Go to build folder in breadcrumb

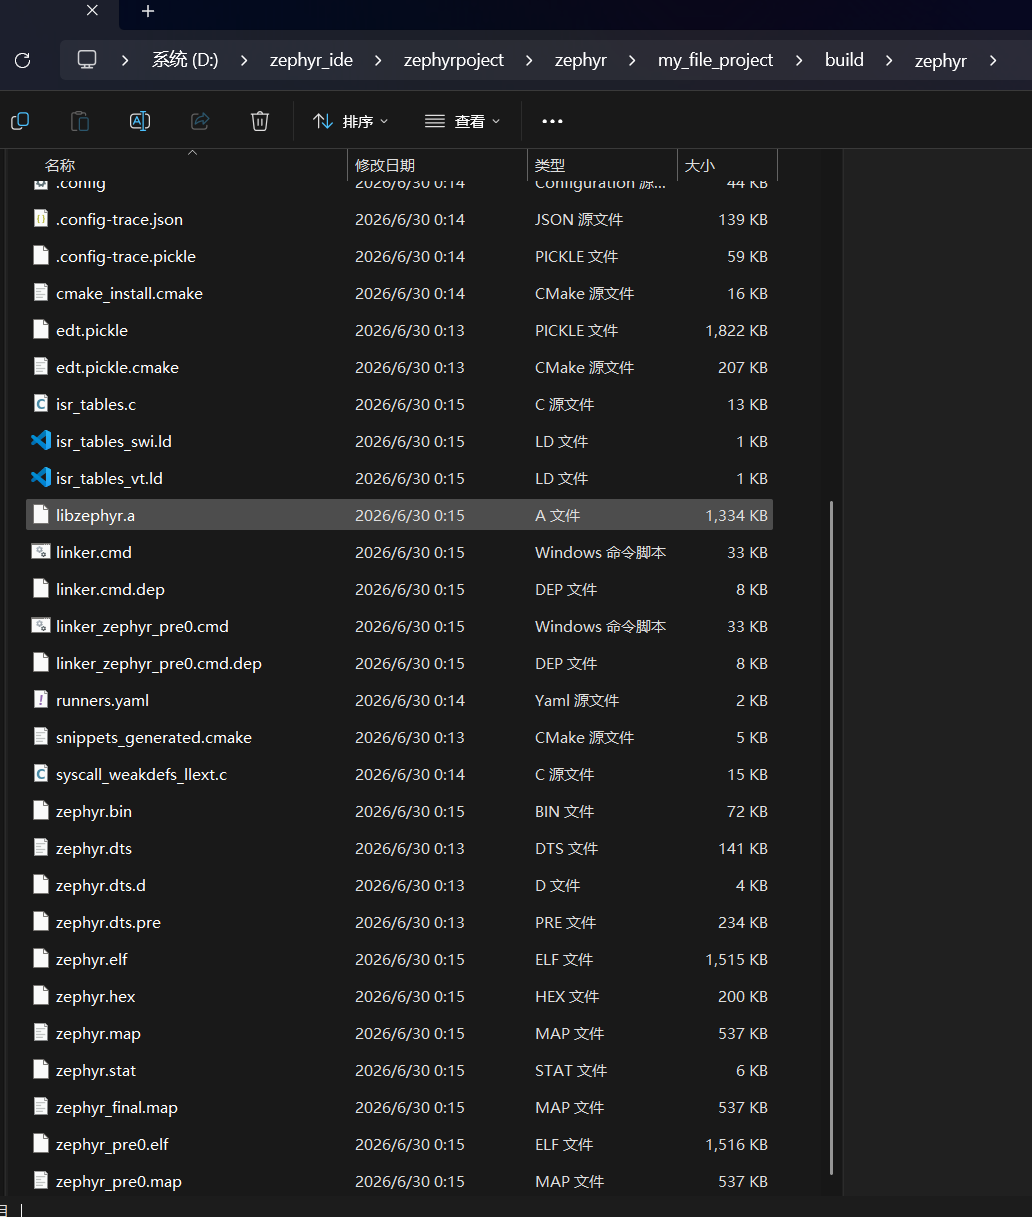pyautogui.click(x=844, y=60)
